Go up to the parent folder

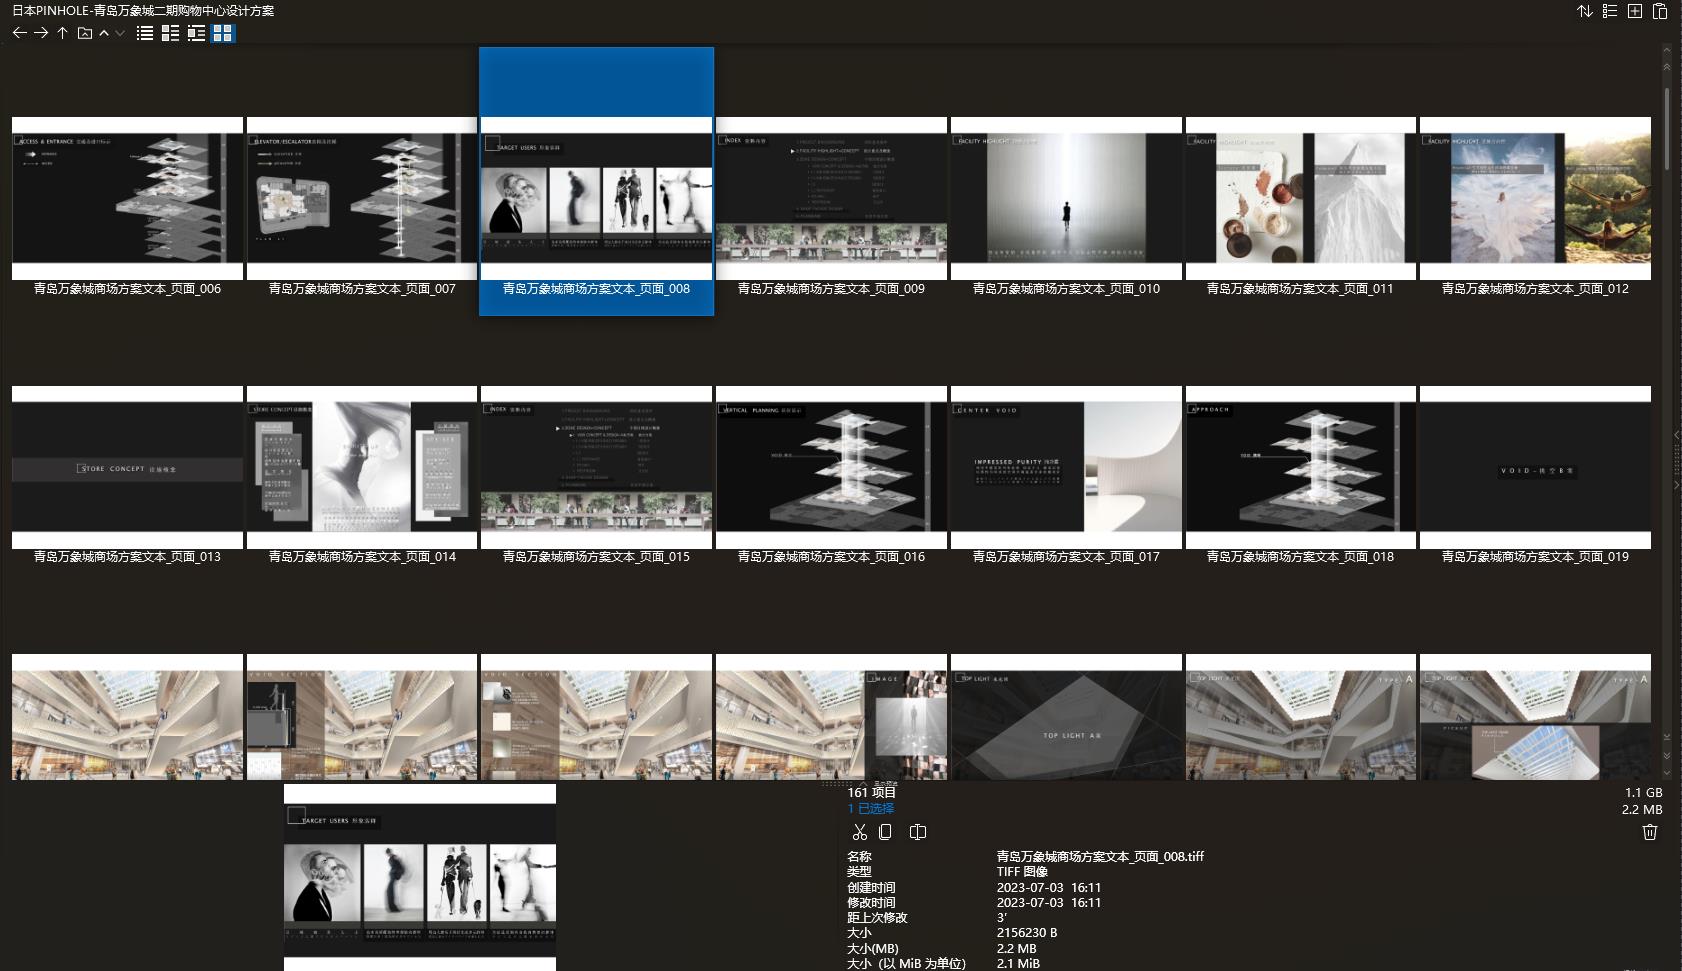point(60,33)
